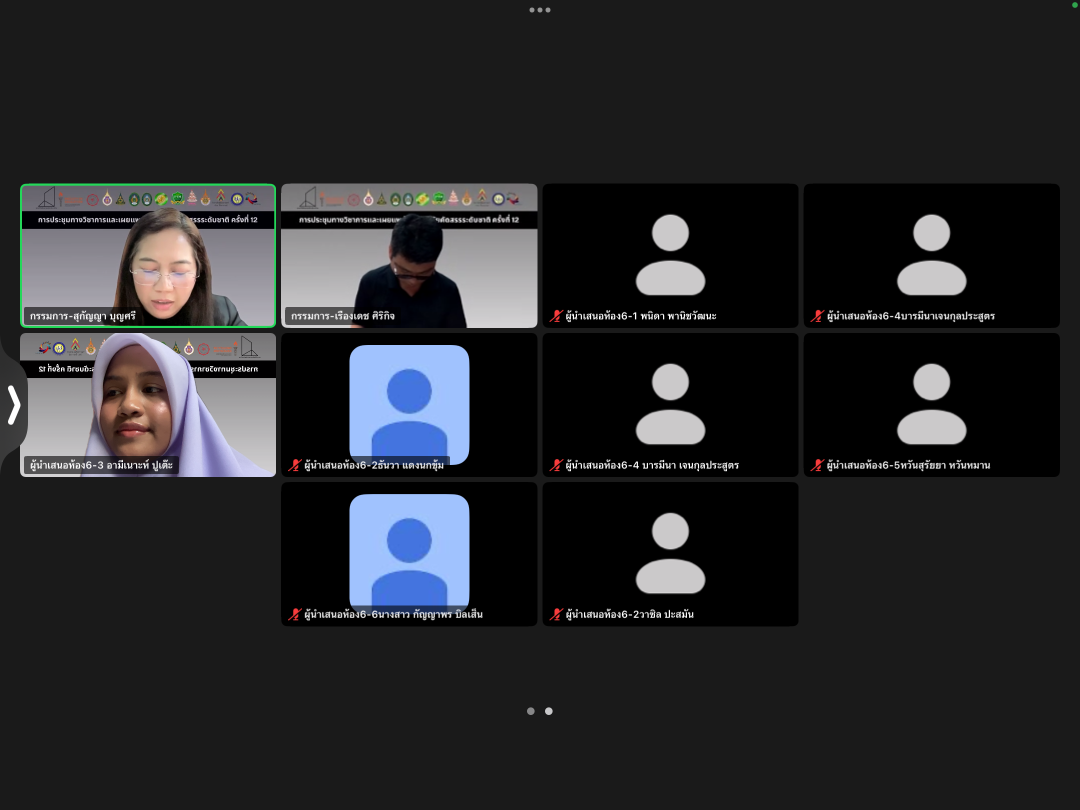1080x810 pixels.
Task: Click muted mic icon for 6-2 ธันวา
Action: click(295, 465)
